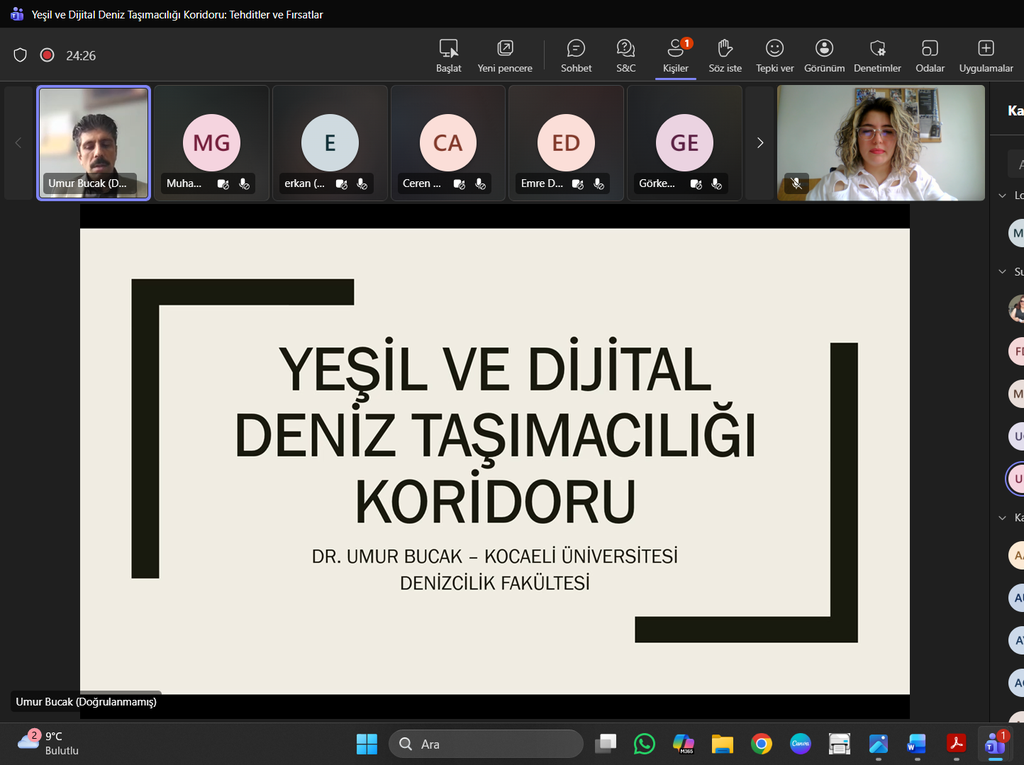Select the MG participant tile
Image resolution: width=1024 pixels, height=765 pixels.
(211, 142)
